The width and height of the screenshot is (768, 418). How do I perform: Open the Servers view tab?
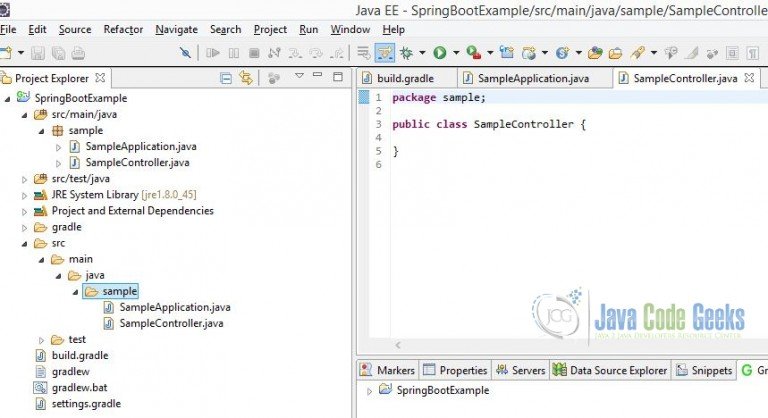click(520, 370)
